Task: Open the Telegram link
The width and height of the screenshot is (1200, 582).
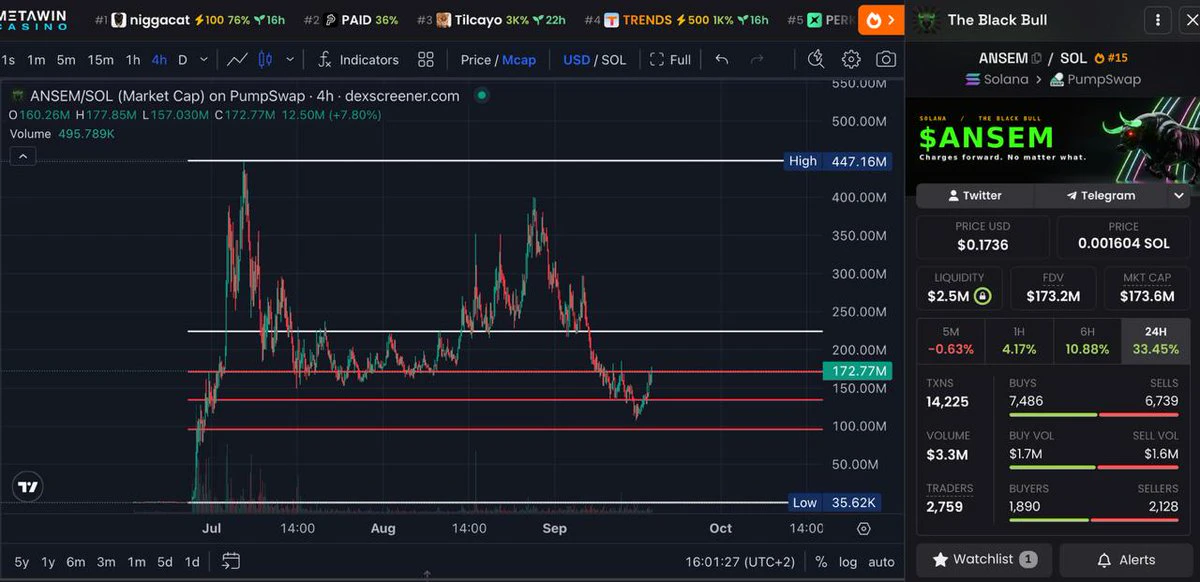Action: (x=1100, y=196)
